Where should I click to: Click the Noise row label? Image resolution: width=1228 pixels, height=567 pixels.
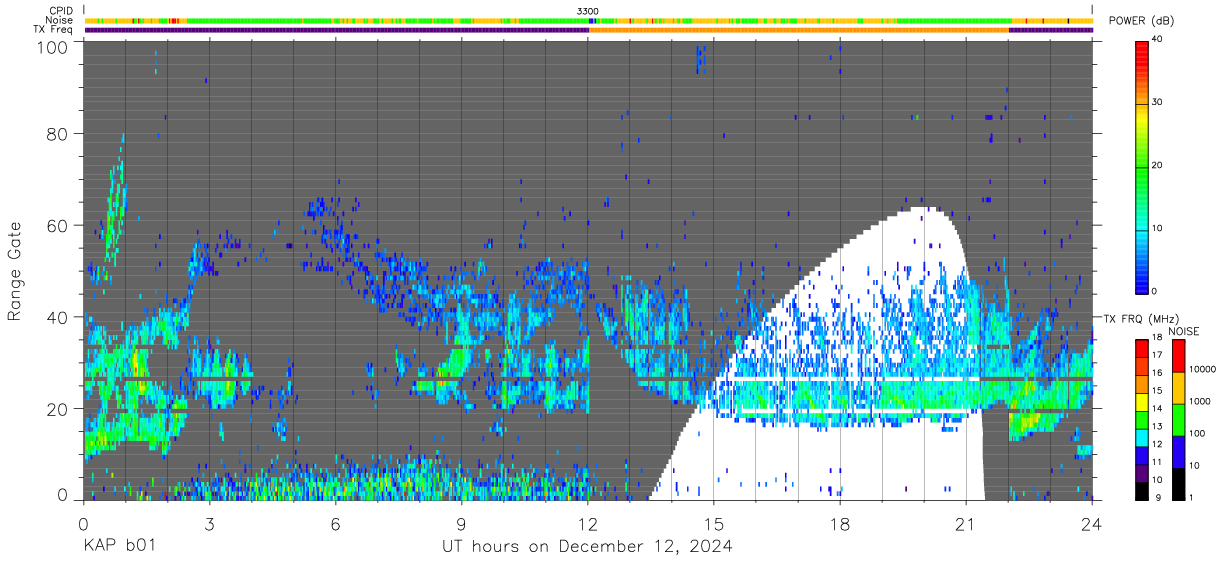(x=60, y=20)
